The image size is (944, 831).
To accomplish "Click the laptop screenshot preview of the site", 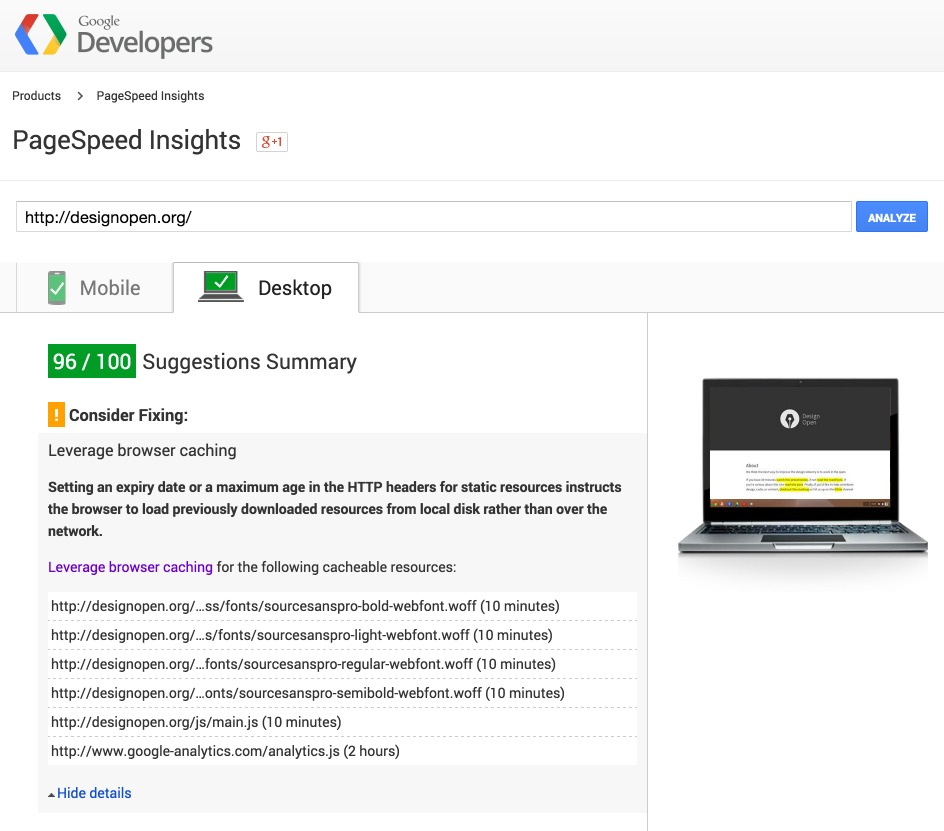I will coord(803,465).
